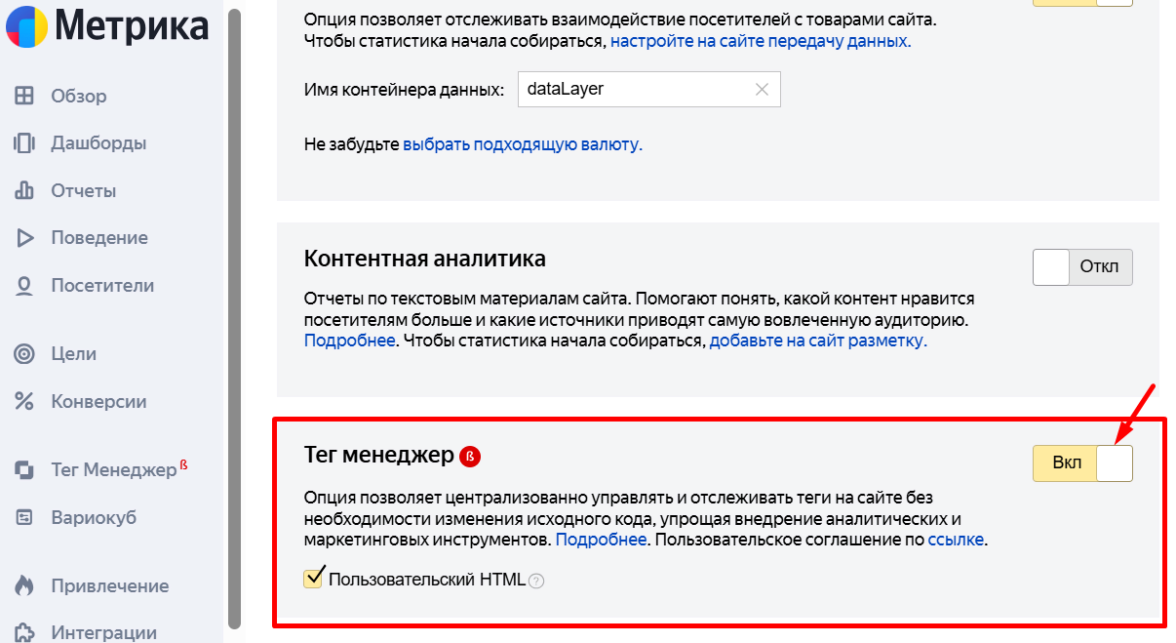Screen dimensions: 1176x643
Task: Open the Интеграции sidebar menu item
Action: coord(103,632)
